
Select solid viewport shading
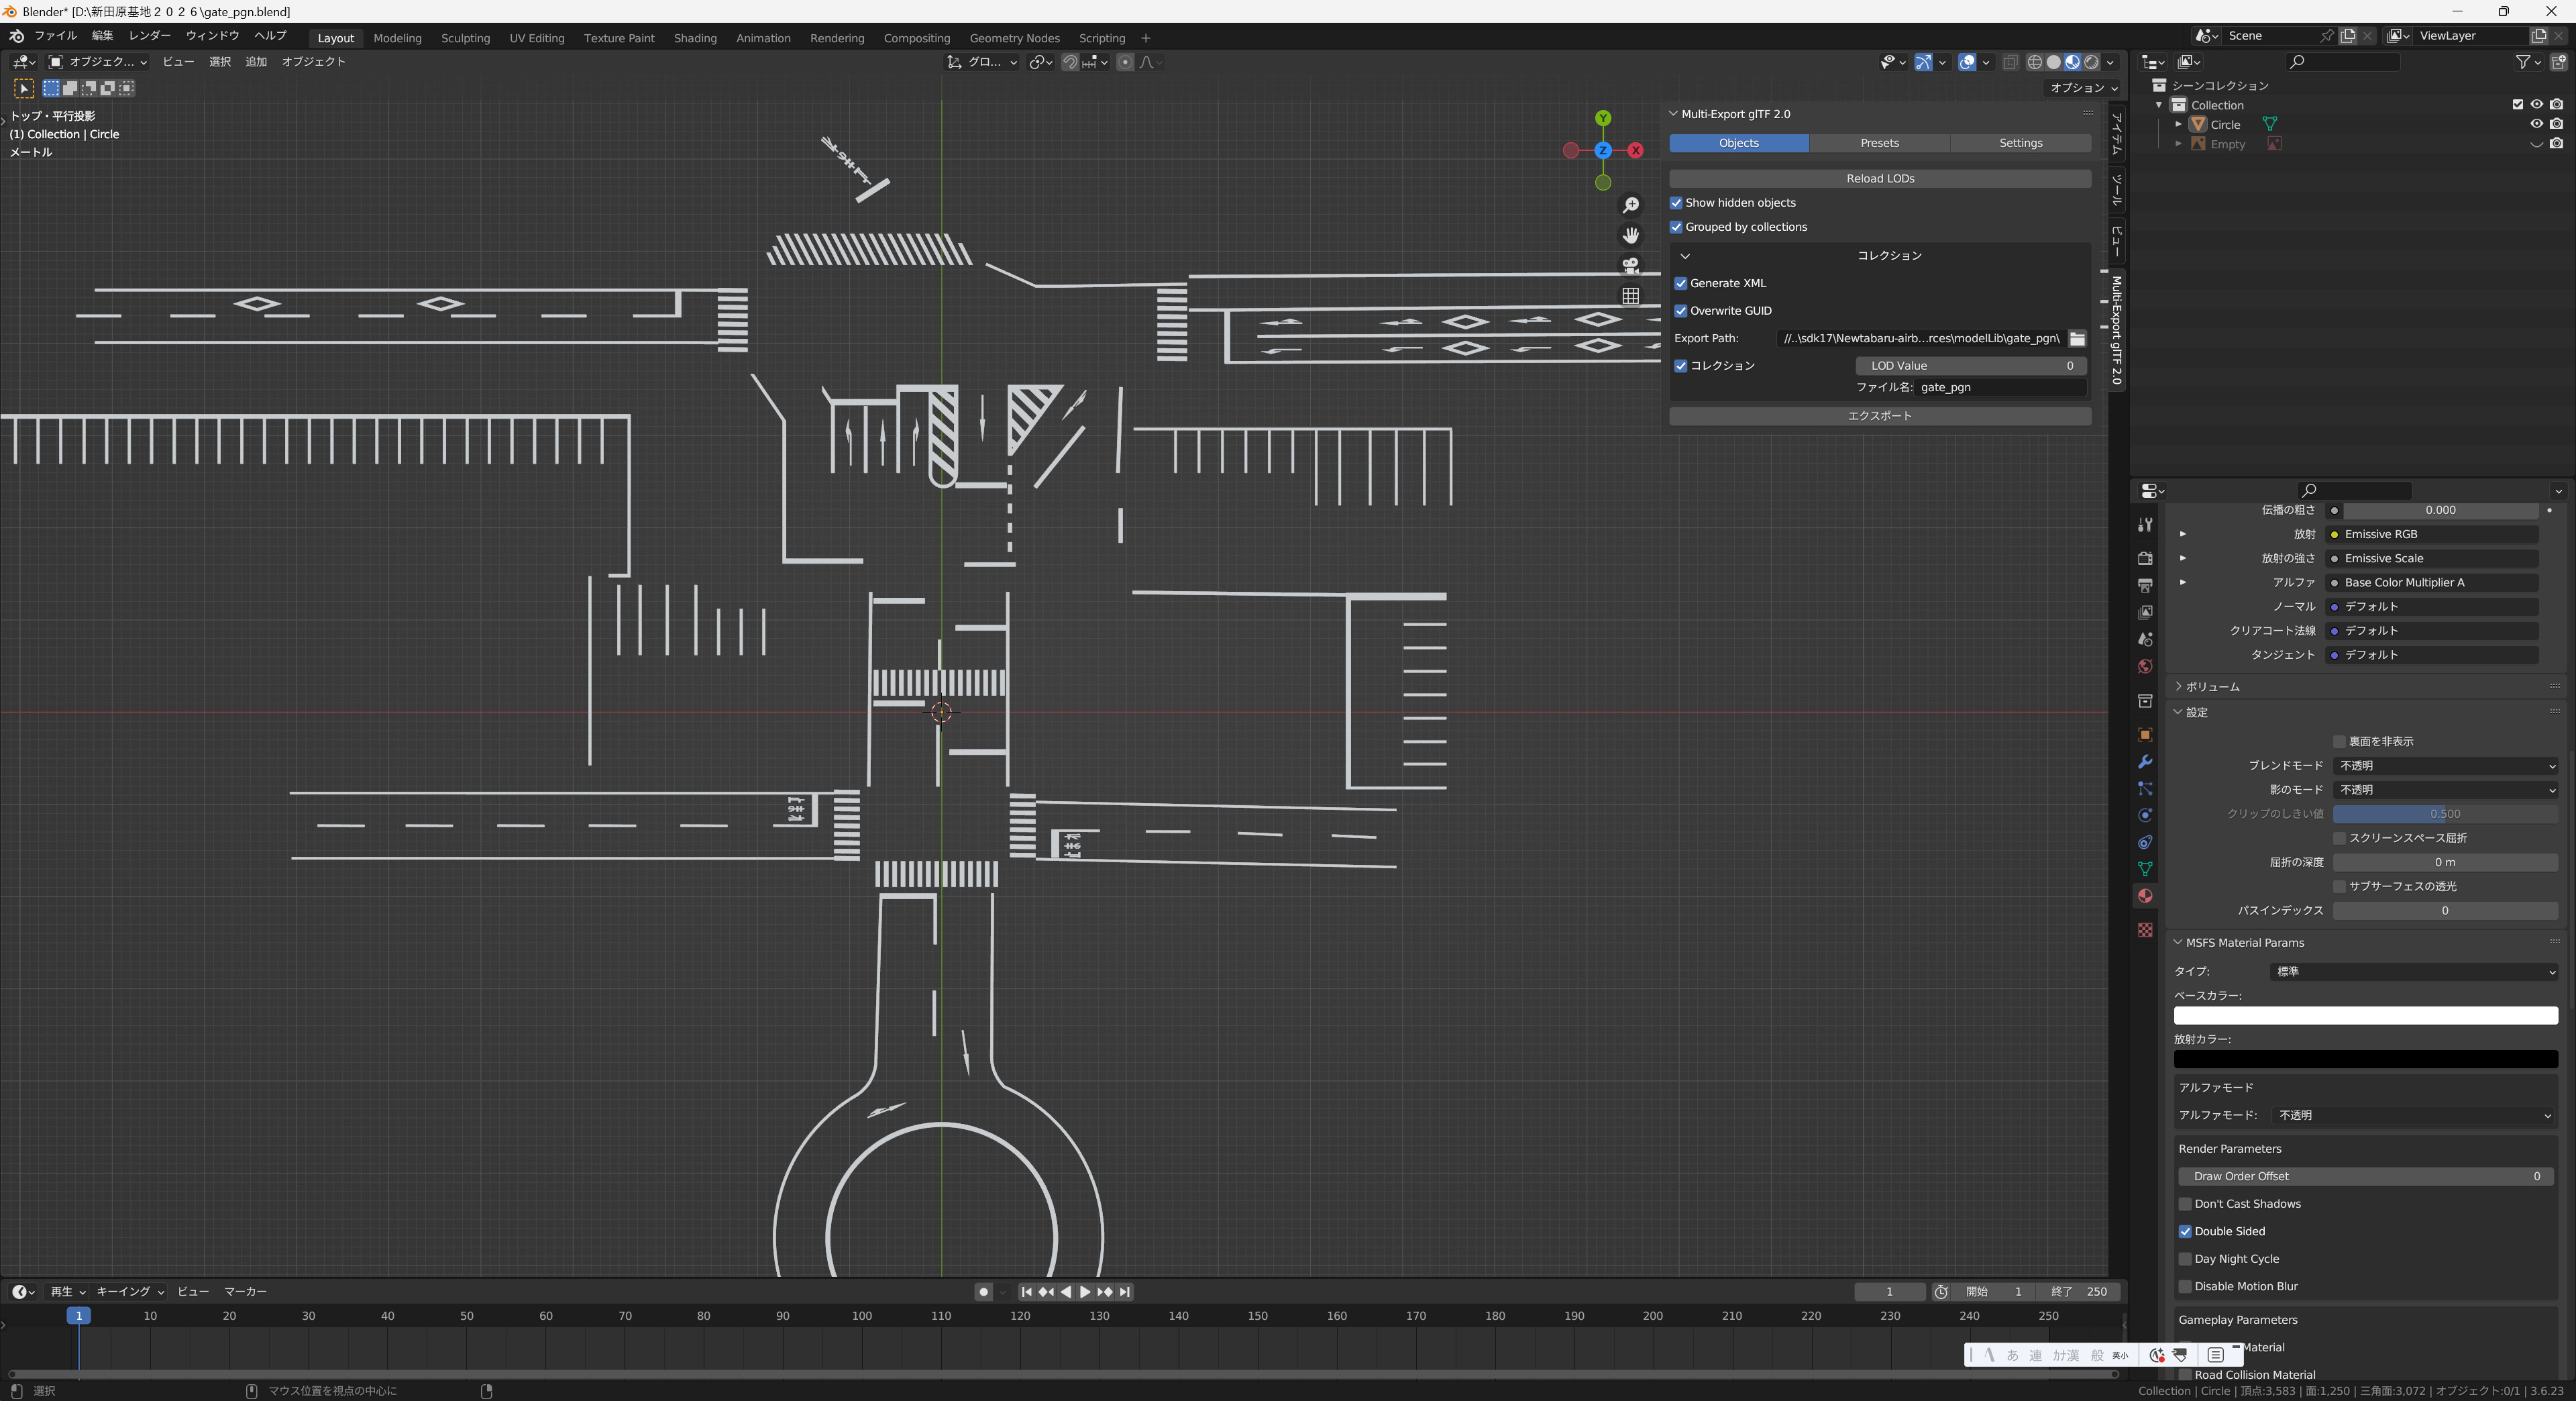click(2053, 62)
